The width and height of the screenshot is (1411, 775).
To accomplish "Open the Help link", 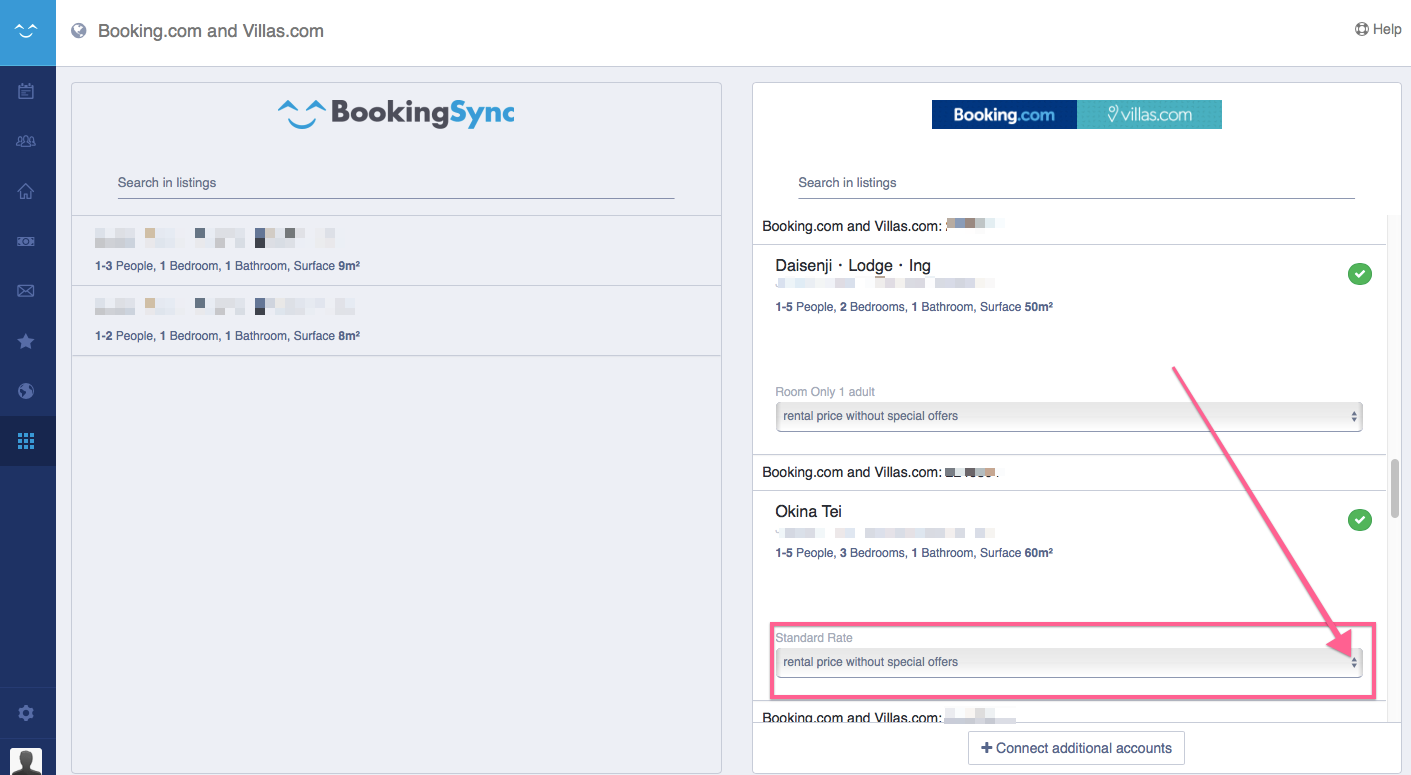I will [x=1378, y=30].
